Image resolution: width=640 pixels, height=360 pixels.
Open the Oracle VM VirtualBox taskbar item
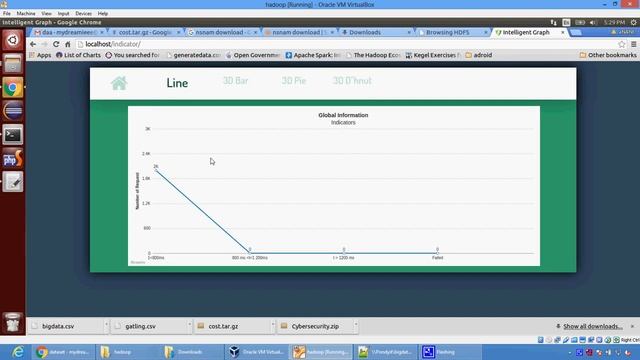[257, 352]
